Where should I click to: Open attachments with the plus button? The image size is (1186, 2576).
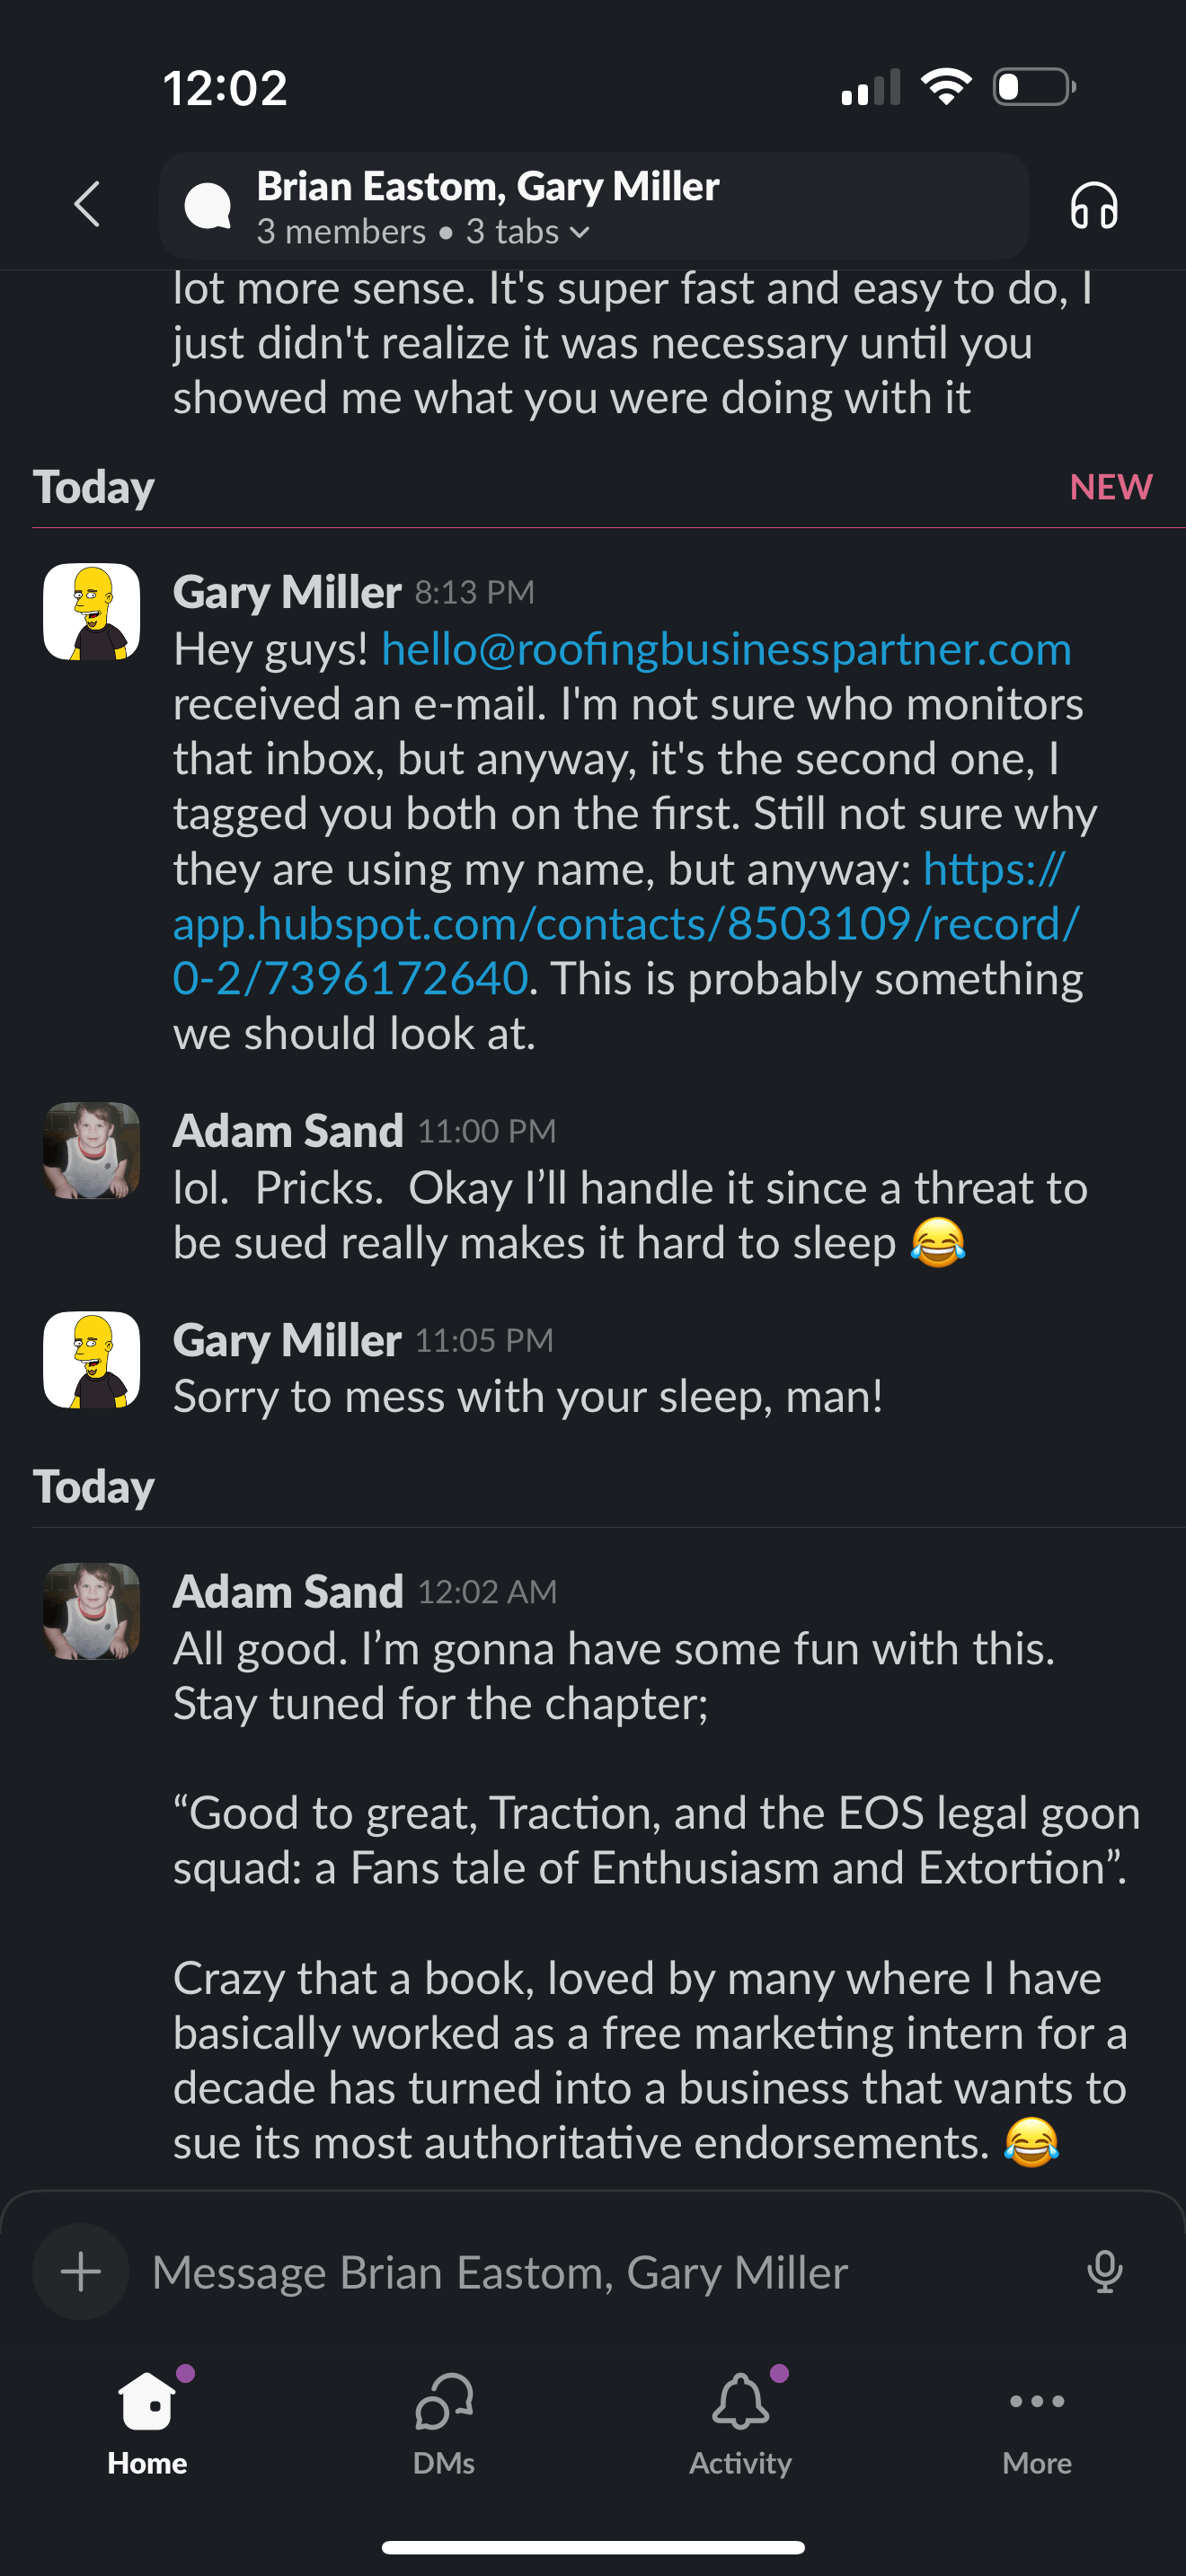point(81,2271)
